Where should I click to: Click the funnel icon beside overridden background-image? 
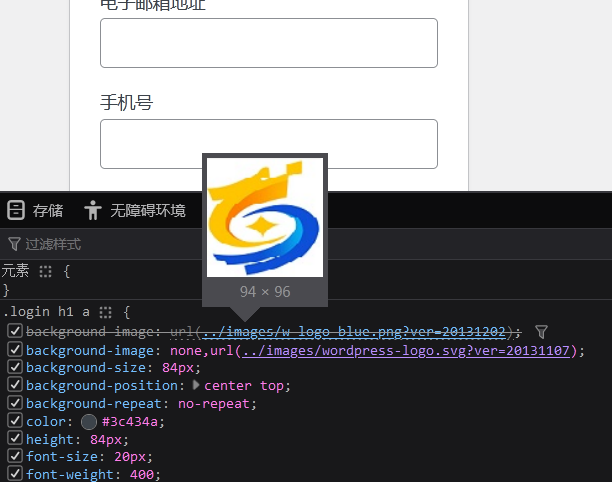coord(541,332)
